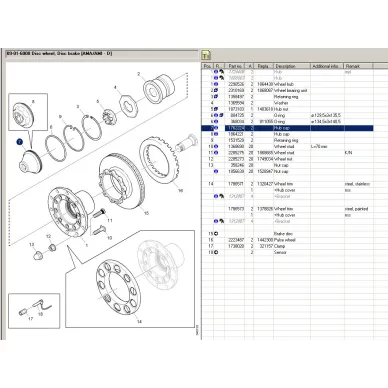
Task: Click the info icon on highlighted Hub cap row
Action: coord(215,128)
